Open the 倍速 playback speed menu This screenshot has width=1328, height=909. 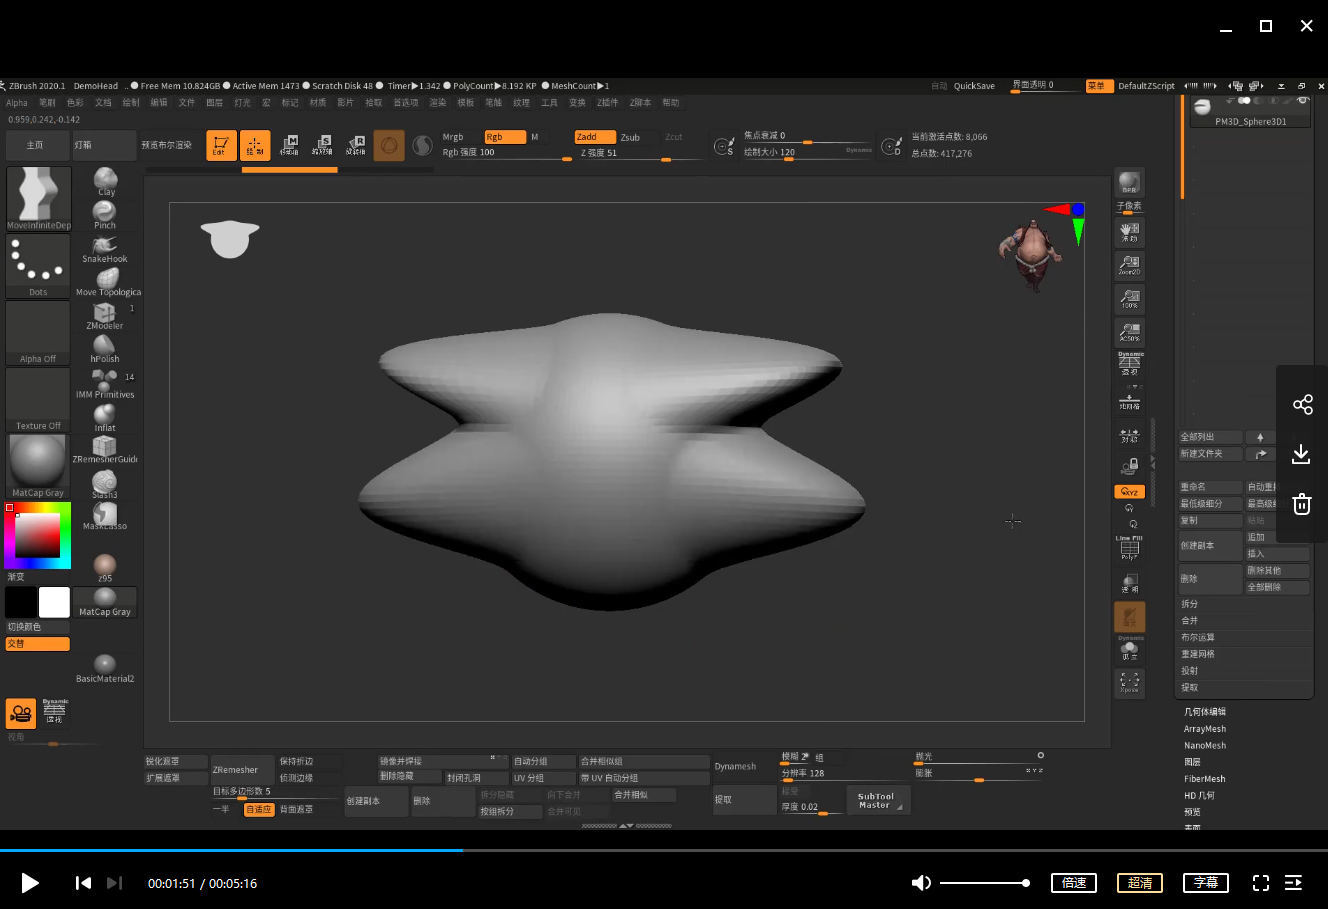pos(1074,882)
